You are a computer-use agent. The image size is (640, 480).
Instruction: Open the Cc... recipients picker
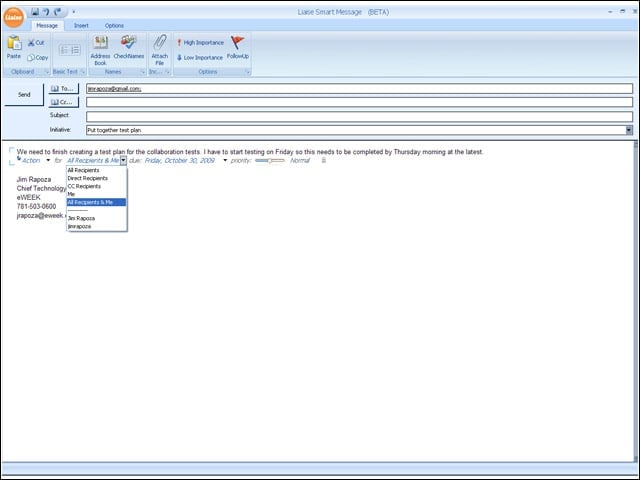click(64, 102)
